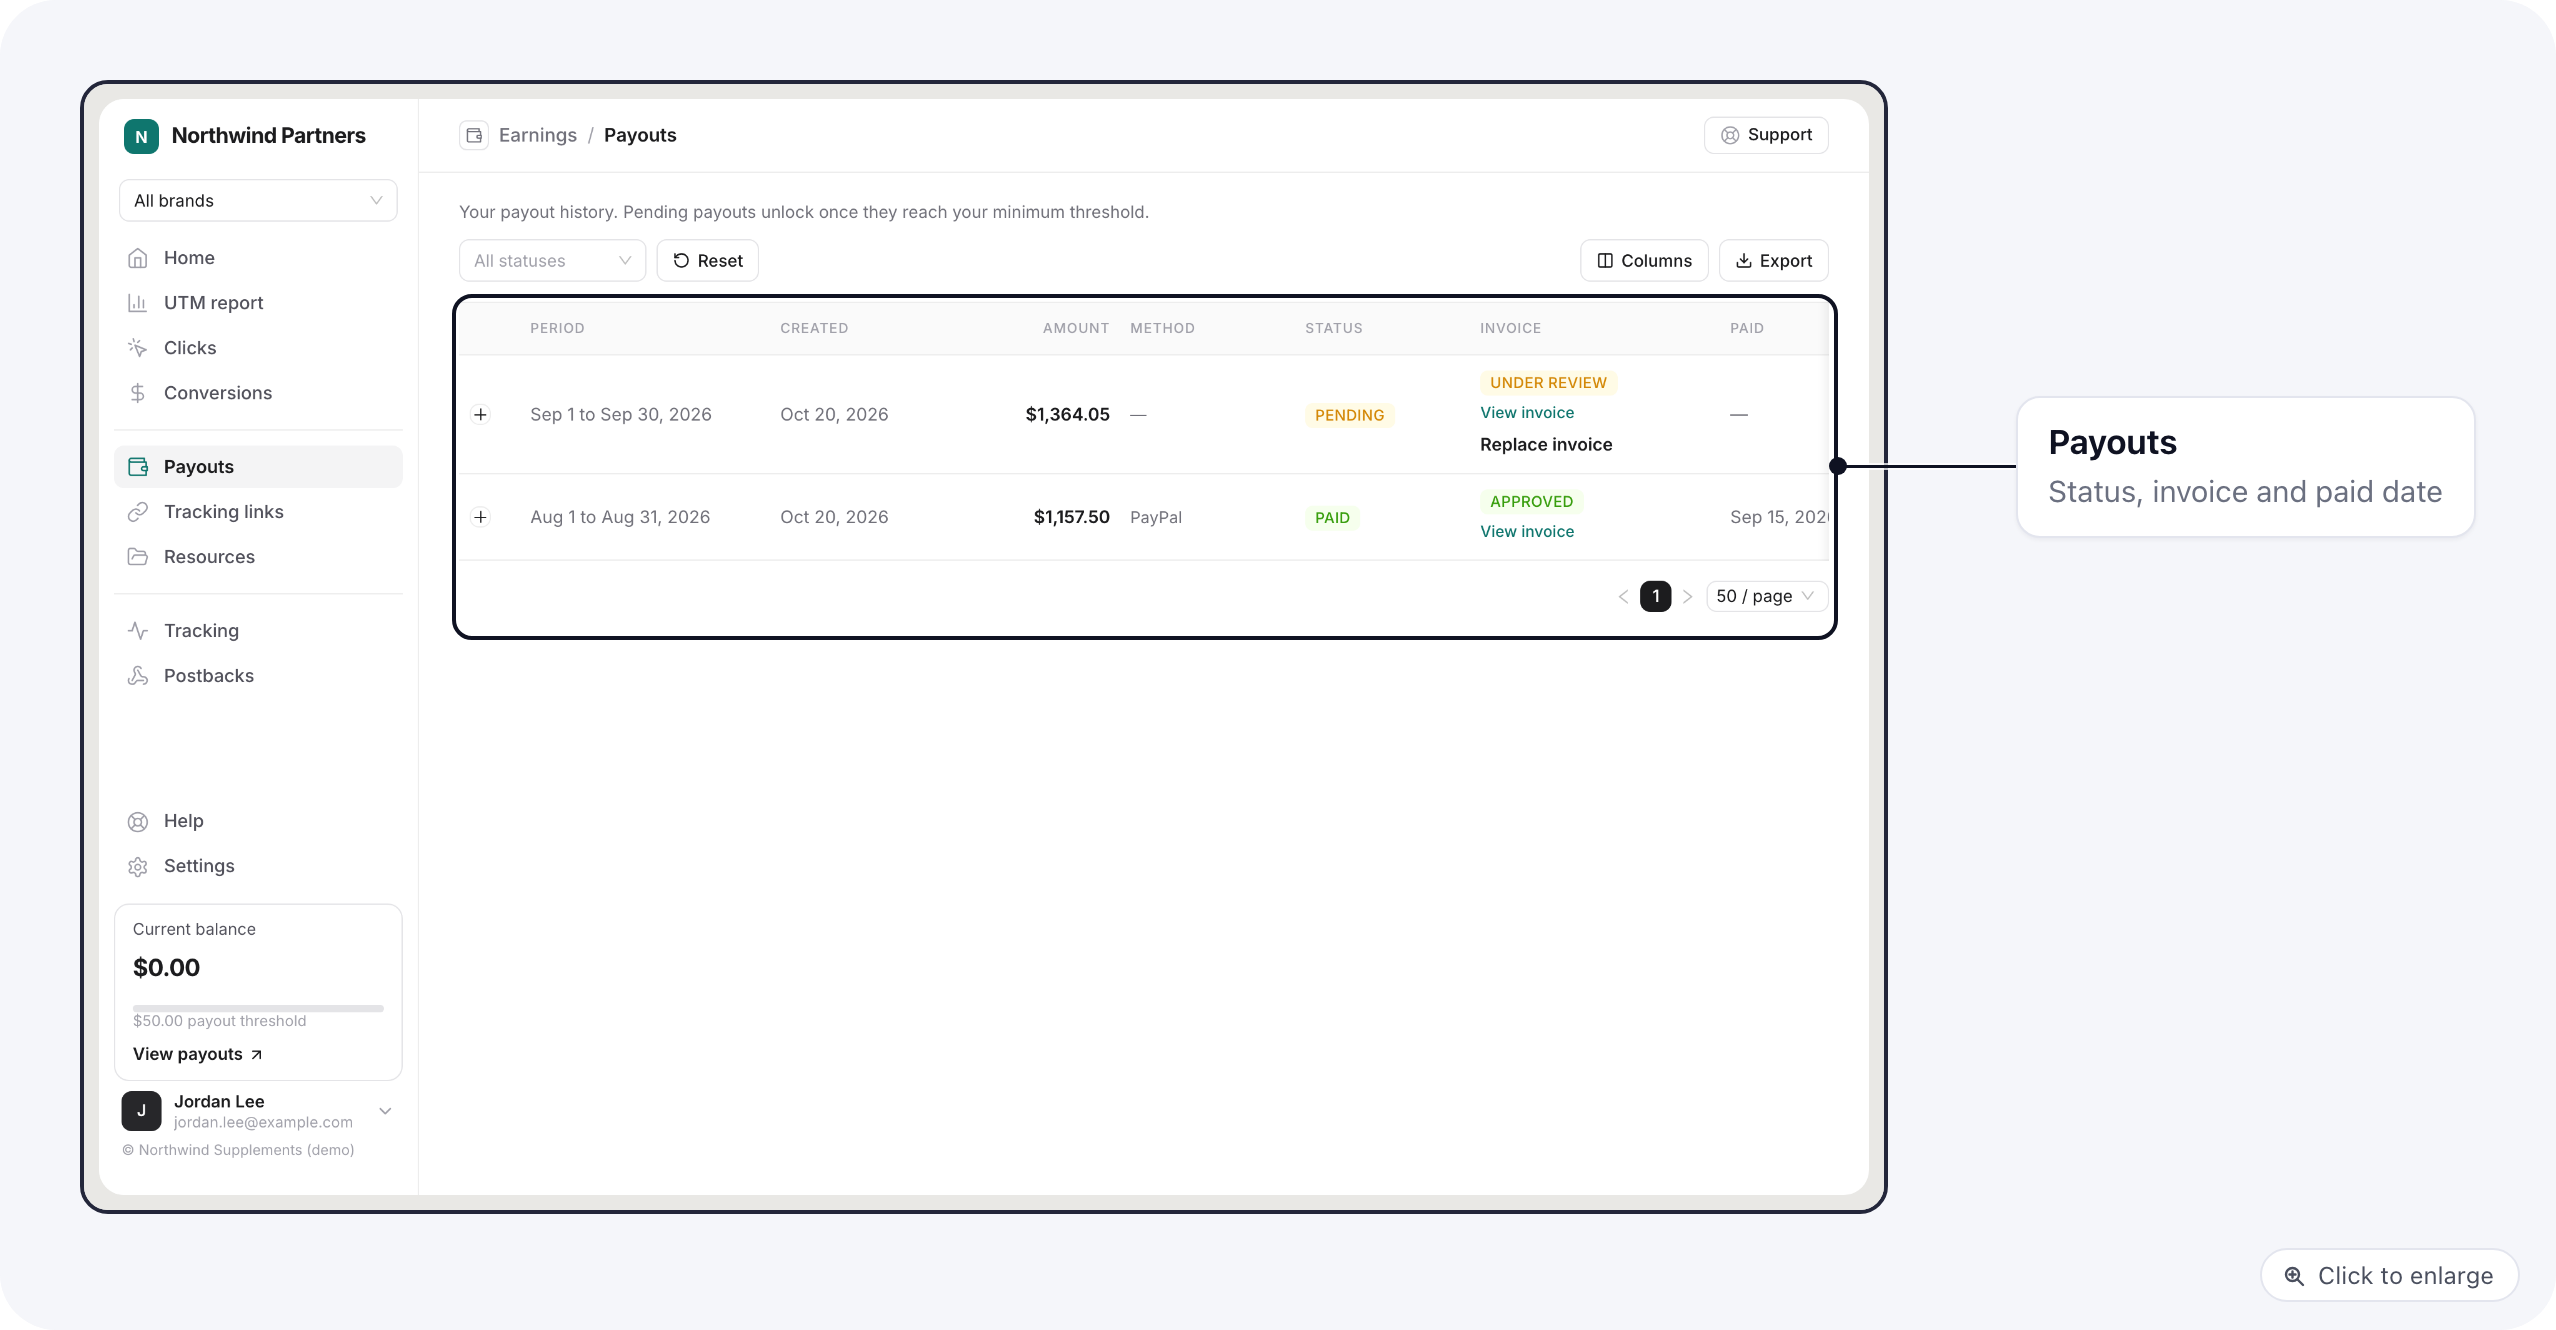
Task: Click the wallet icon beside Earnings breadcrumb
Action: coord(474,135)
